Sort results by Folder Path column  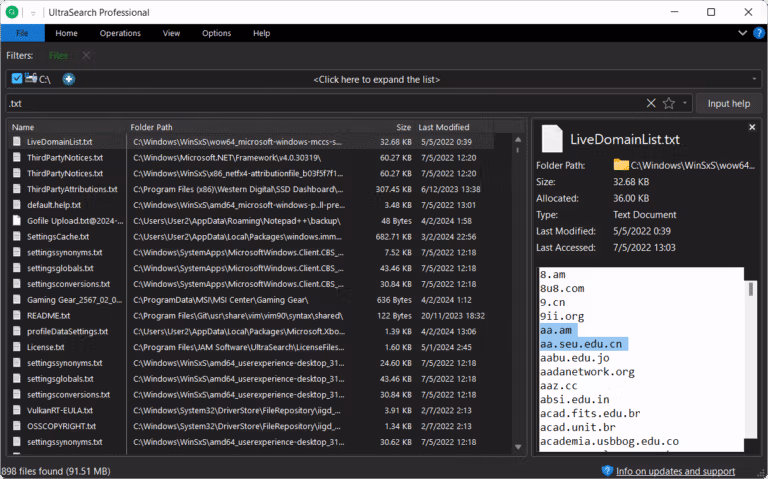151,127
